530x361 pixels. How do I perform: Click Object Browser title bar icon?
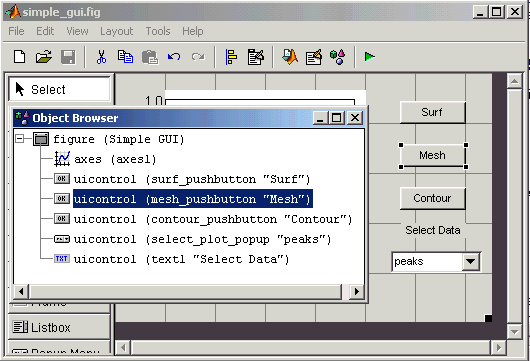coord(23,118)
